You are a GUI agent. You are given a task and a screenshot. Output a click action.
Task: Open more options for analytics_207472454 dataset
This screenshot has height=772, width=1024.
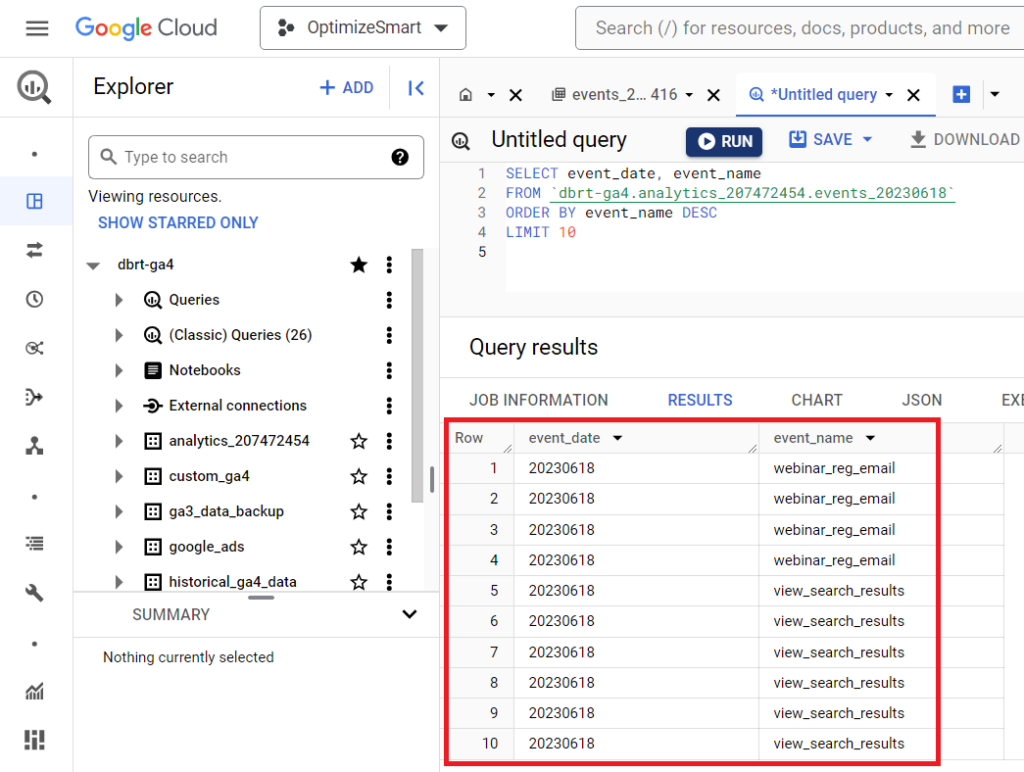click(389, 441)
